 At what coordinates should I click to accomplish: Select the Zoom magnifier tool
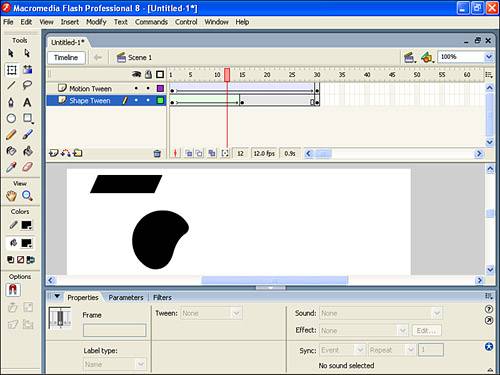[27, 196]
